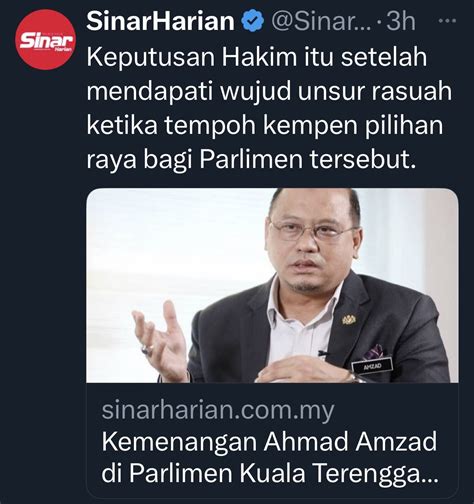
Task: Click the @Sinar... account handle
Action: coord(321,22)
